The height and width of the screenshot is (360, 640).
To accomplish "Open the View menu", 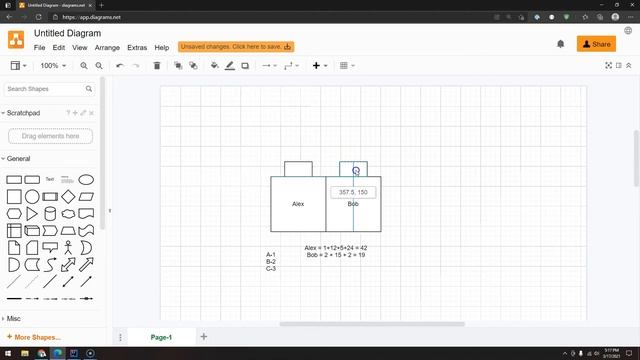I will tap(80, 48).
